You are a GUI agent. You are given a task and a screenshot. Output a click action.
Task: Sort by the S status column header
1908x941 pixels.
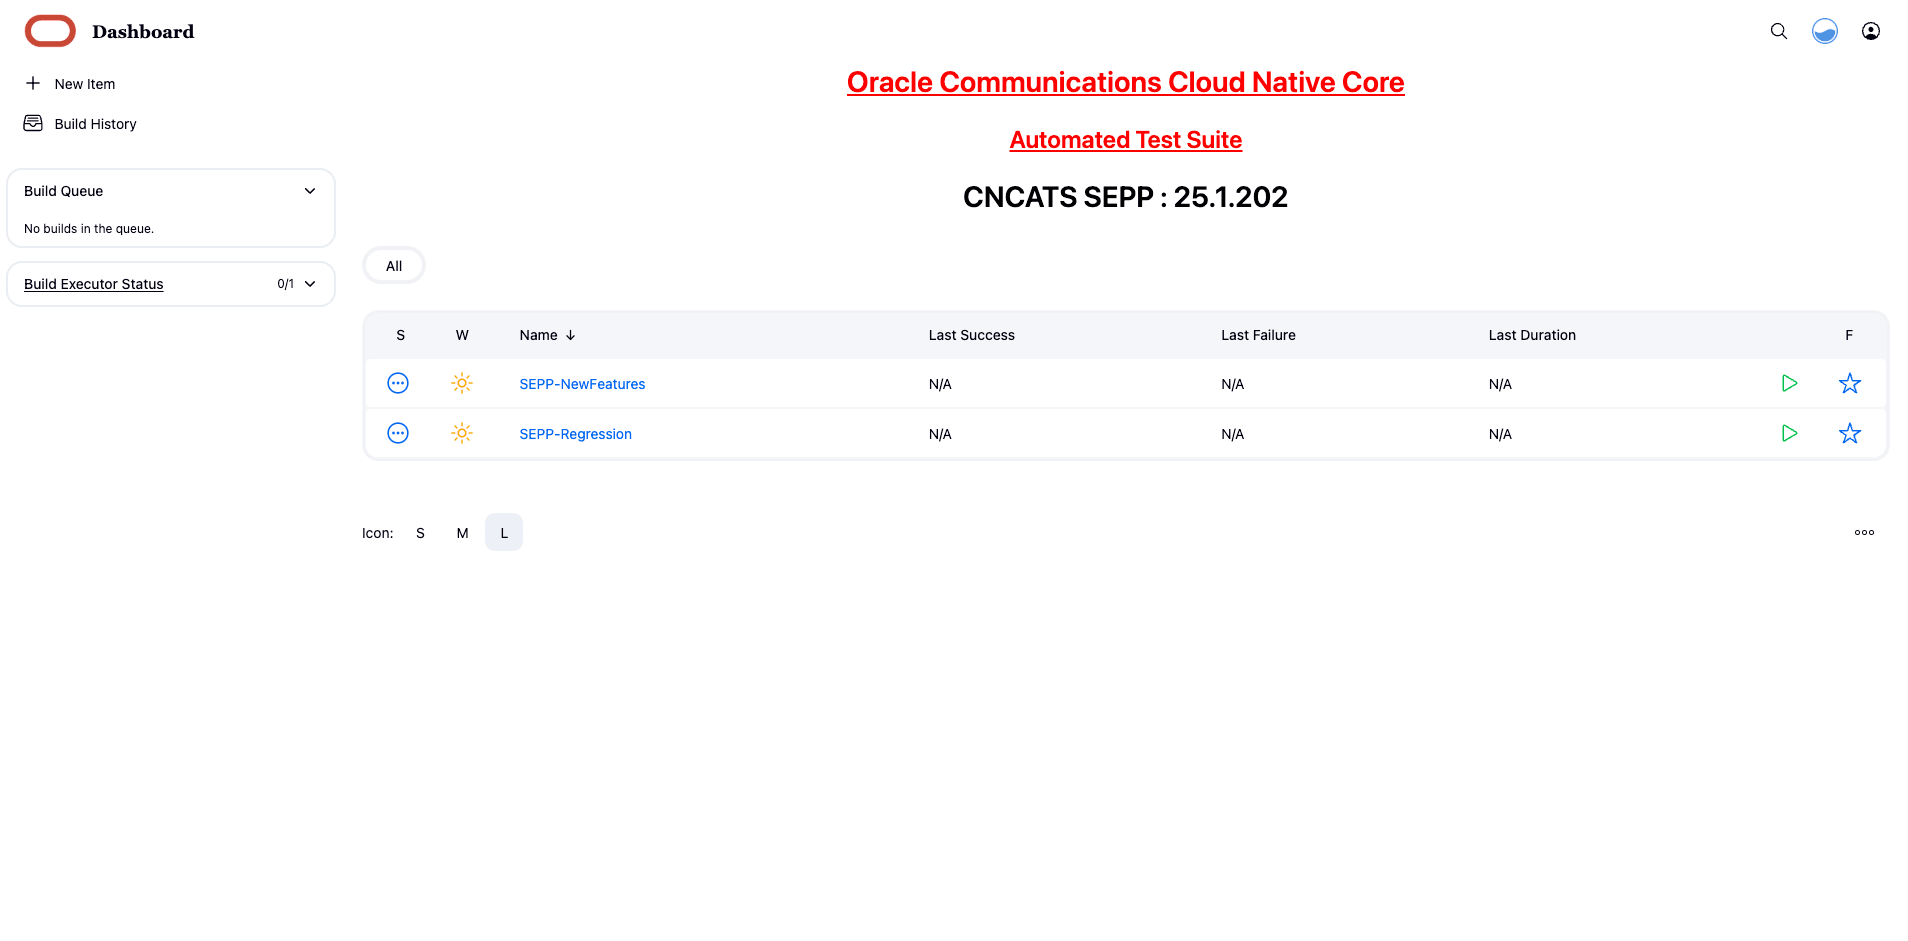coord(400,335)
